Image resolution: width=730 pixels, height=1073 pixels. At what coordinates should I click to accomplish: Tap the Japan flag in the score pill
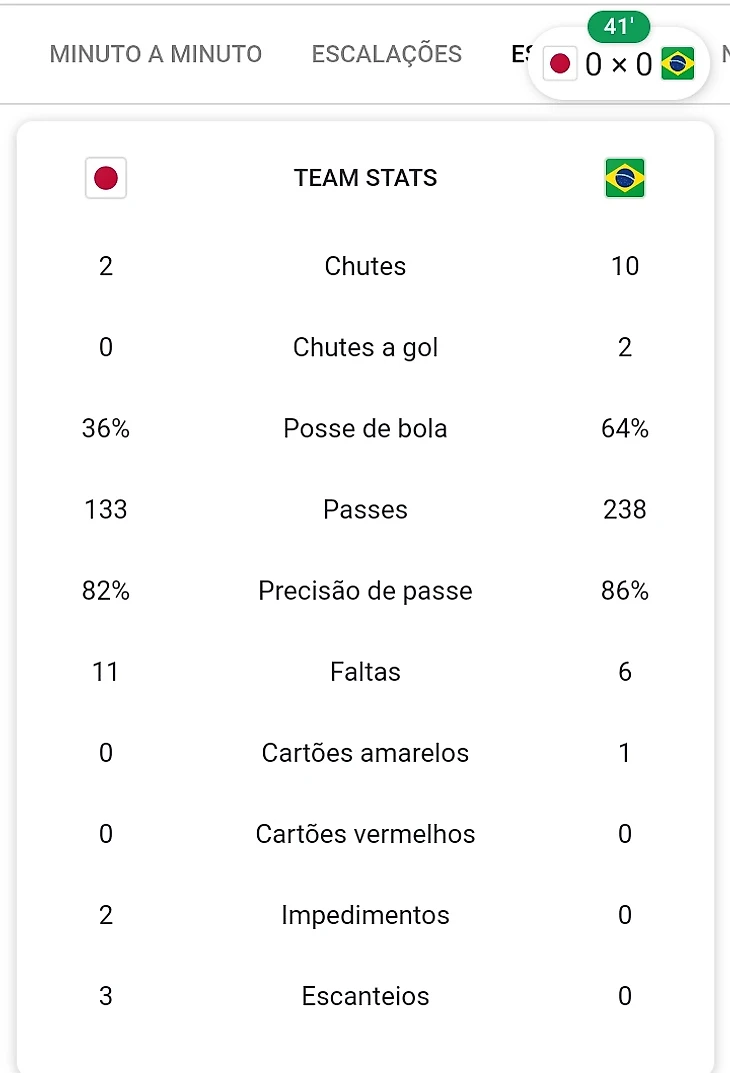pyautogui.click(x=560, y=65)
